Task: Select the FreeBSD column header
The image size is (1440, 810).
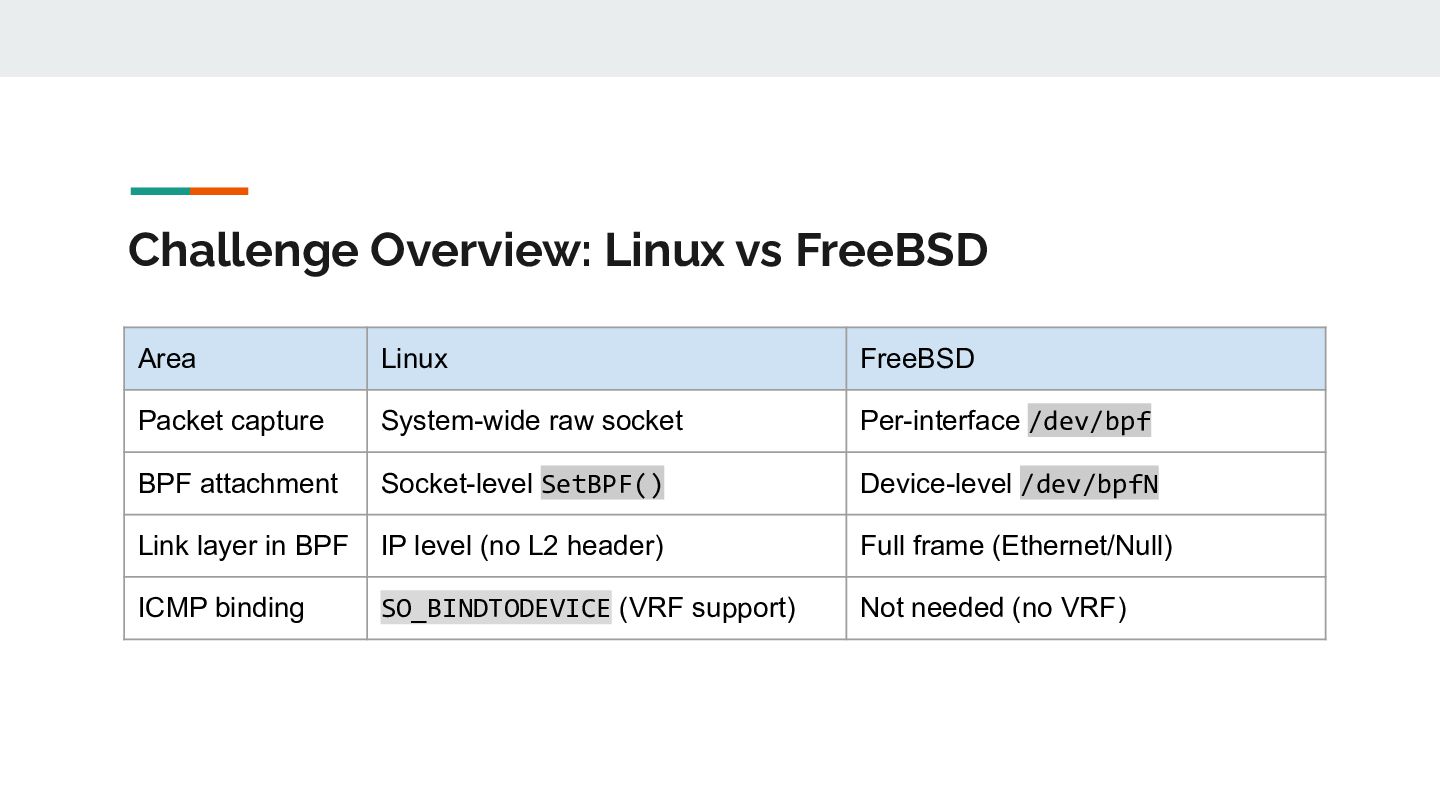Action: (1085, 358)
